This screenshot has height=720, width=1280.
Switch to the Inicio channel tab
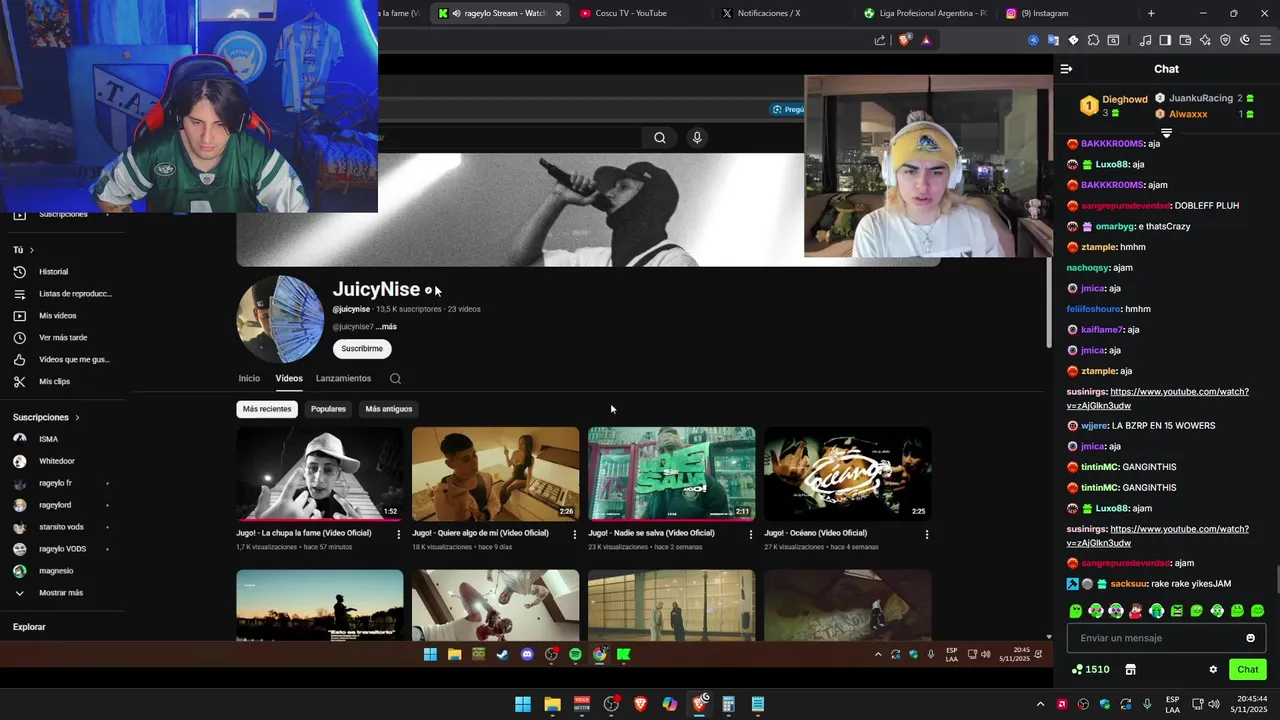249,378
